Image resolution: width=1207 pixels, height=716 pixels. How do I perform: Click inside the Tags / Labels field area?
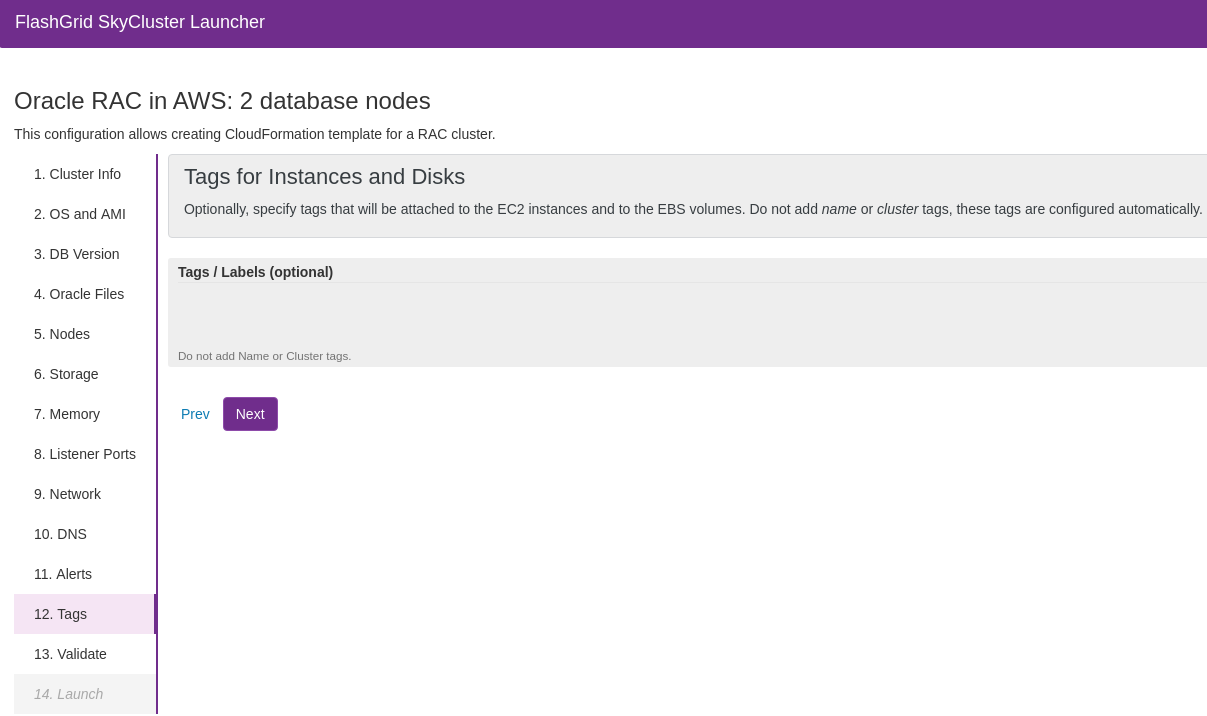click(x=688, y=315)
